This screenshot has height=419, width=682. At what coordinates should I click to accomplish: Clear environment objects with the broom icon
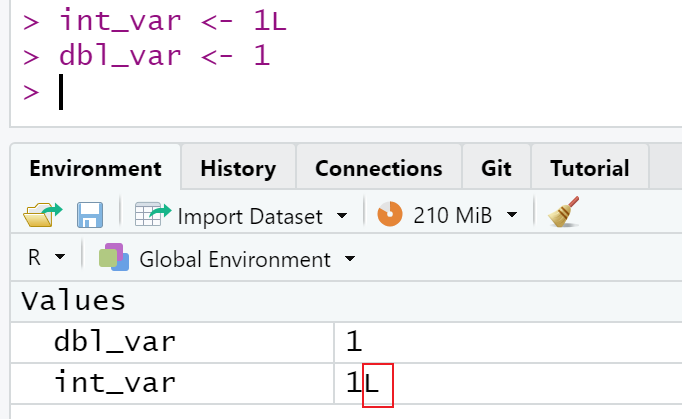tap(564, 212)
